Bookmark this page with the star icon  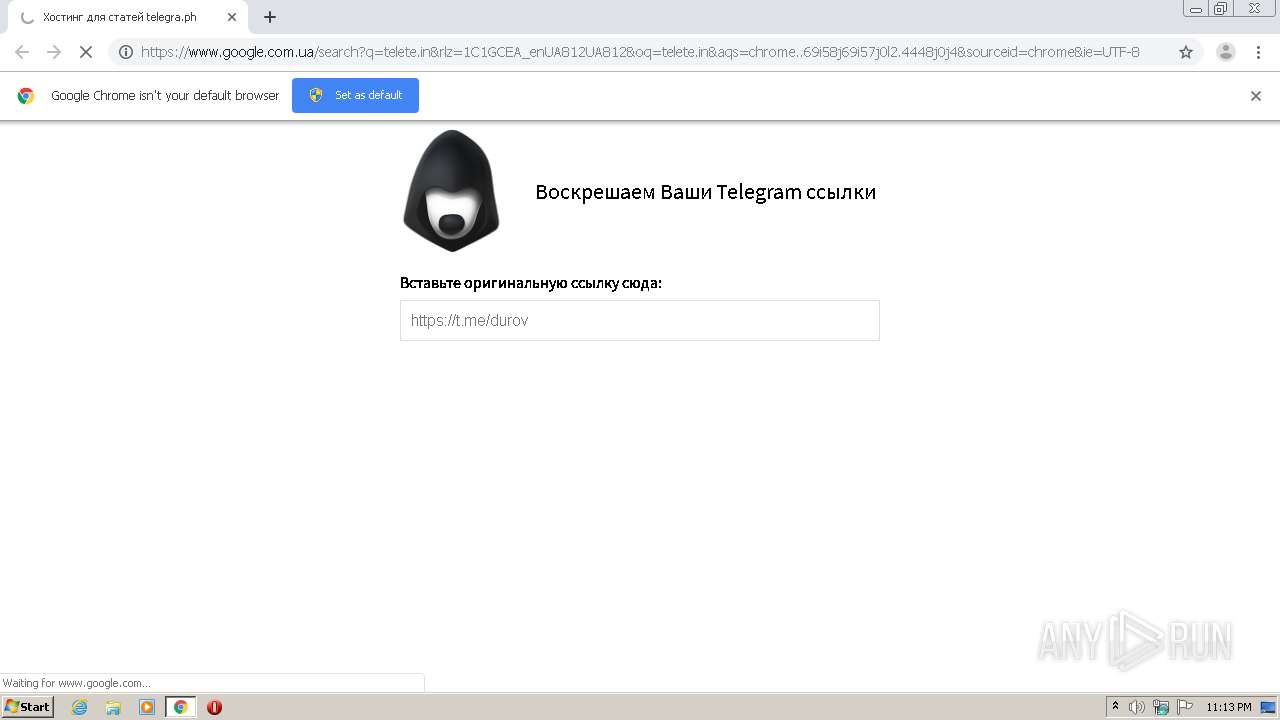click(x=1186, y=52)
